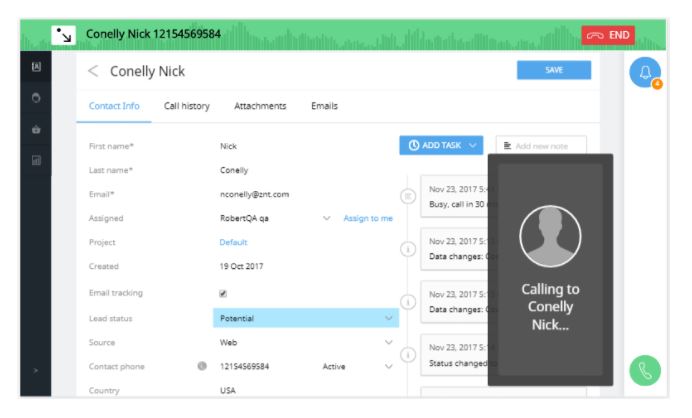Open the Active phone status dropdown
Image resolution: width=692 pixels, height=418 pixels.
tap(357, 366)
